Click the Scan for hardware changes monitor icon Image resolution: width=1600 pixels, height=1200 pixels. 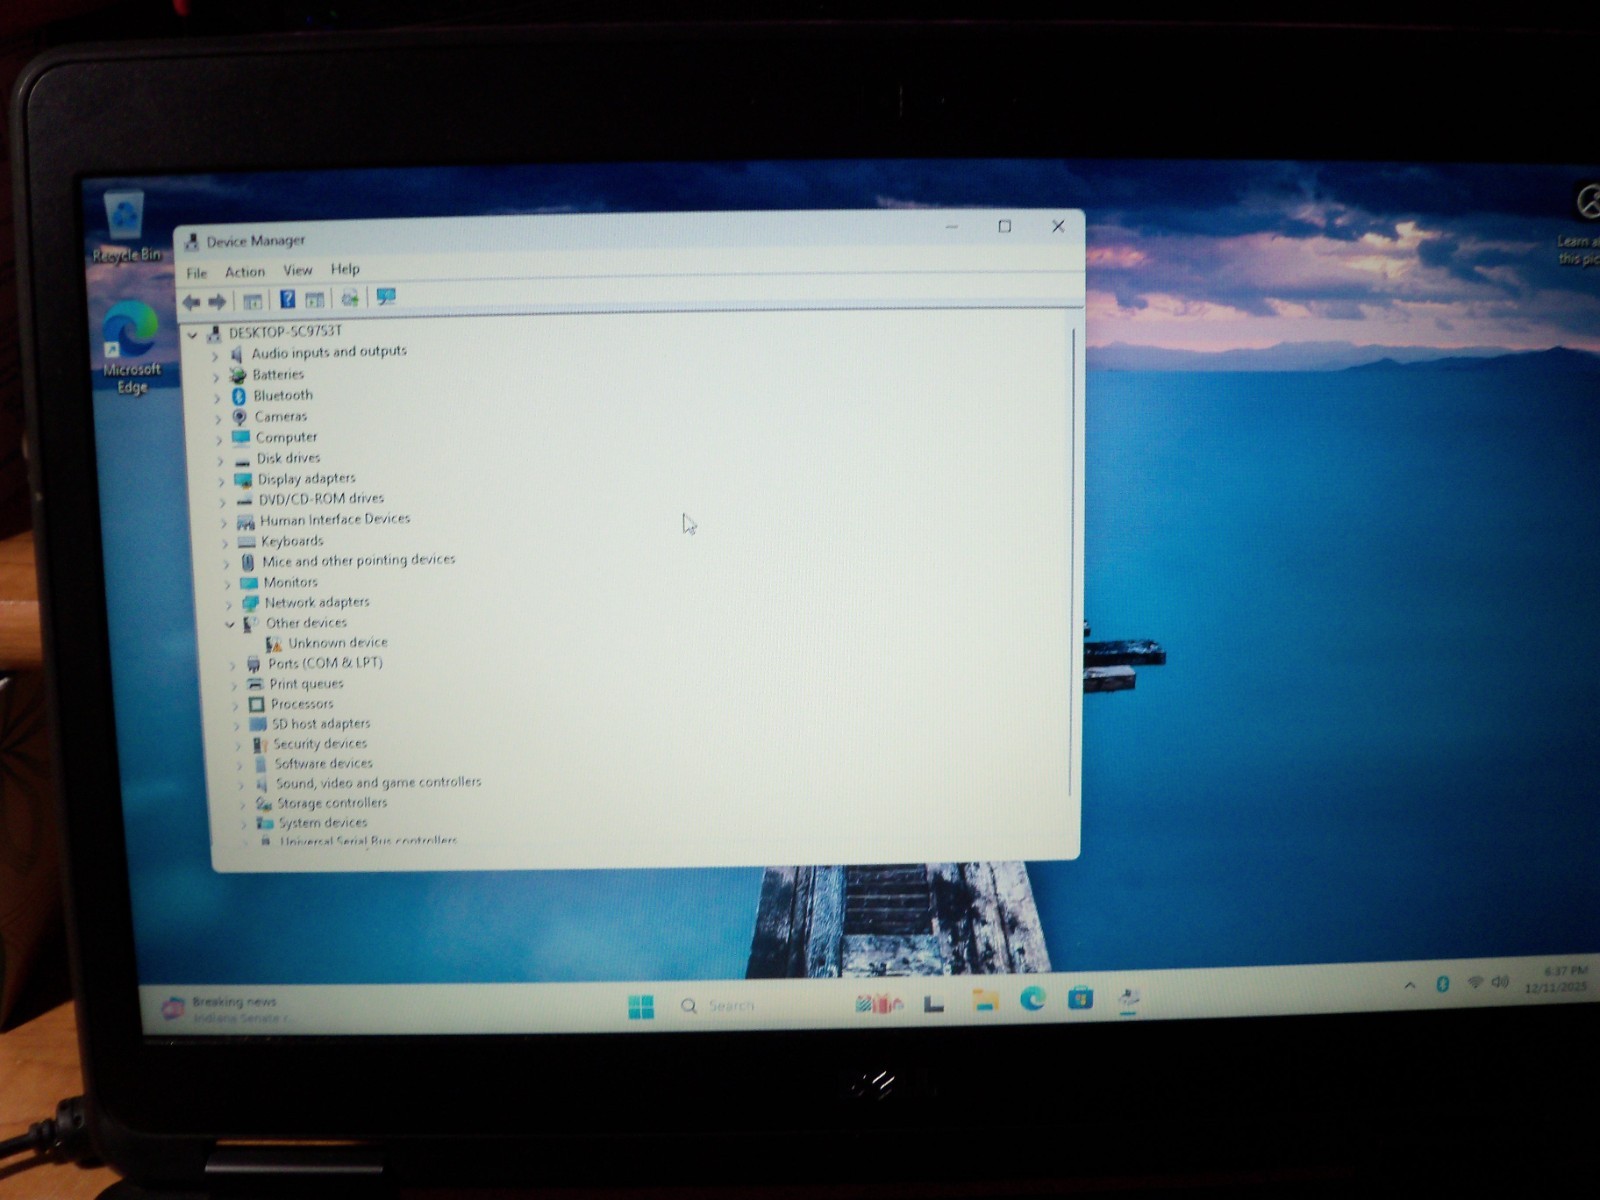[386, 297]
